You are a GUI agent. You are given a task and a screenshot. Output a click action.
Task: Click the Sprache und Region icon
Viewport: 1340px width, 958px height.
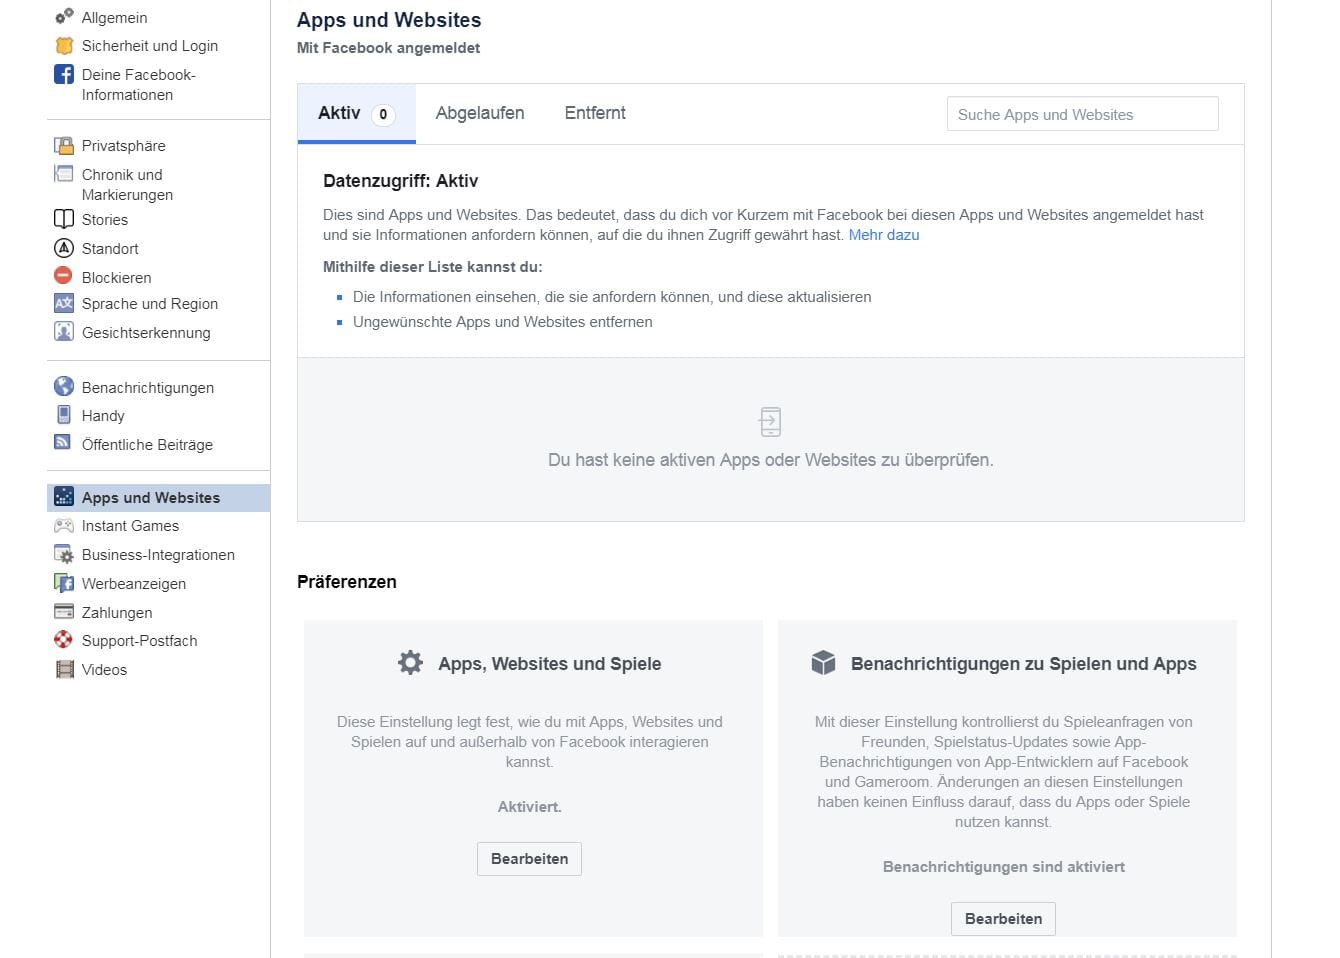click(x=64, y=303)
